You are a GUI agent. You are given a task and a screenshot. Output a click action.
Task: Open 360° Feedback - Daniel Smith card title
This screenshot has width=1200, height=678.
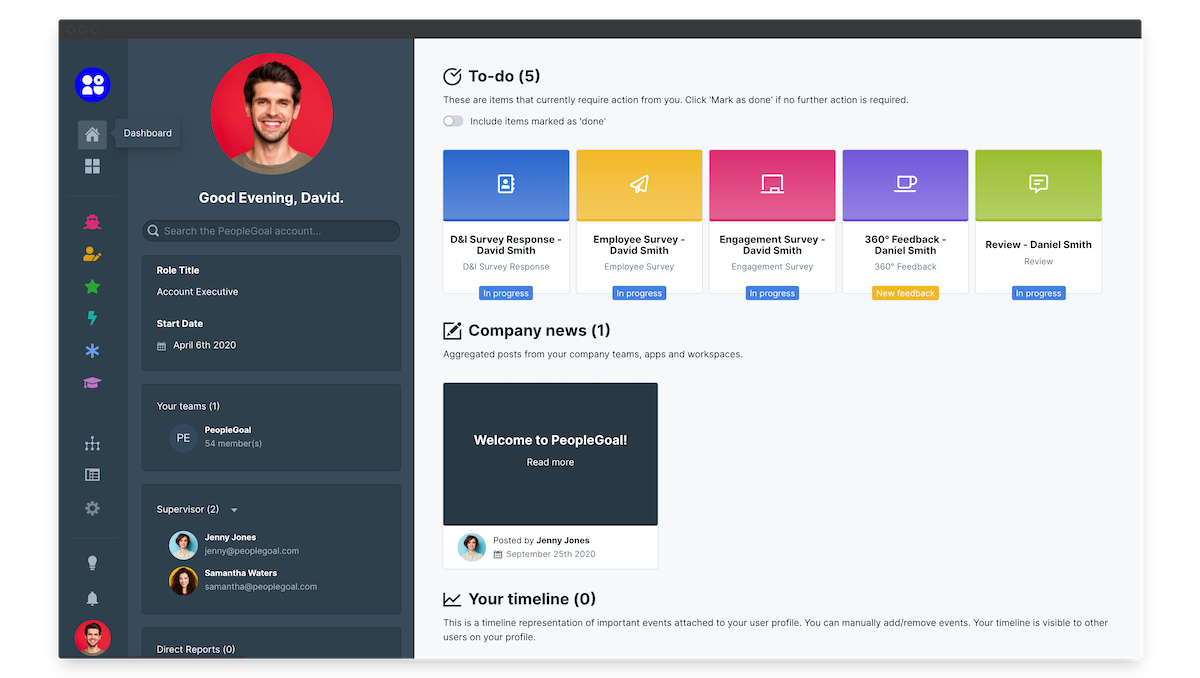(x=905, y=245)
